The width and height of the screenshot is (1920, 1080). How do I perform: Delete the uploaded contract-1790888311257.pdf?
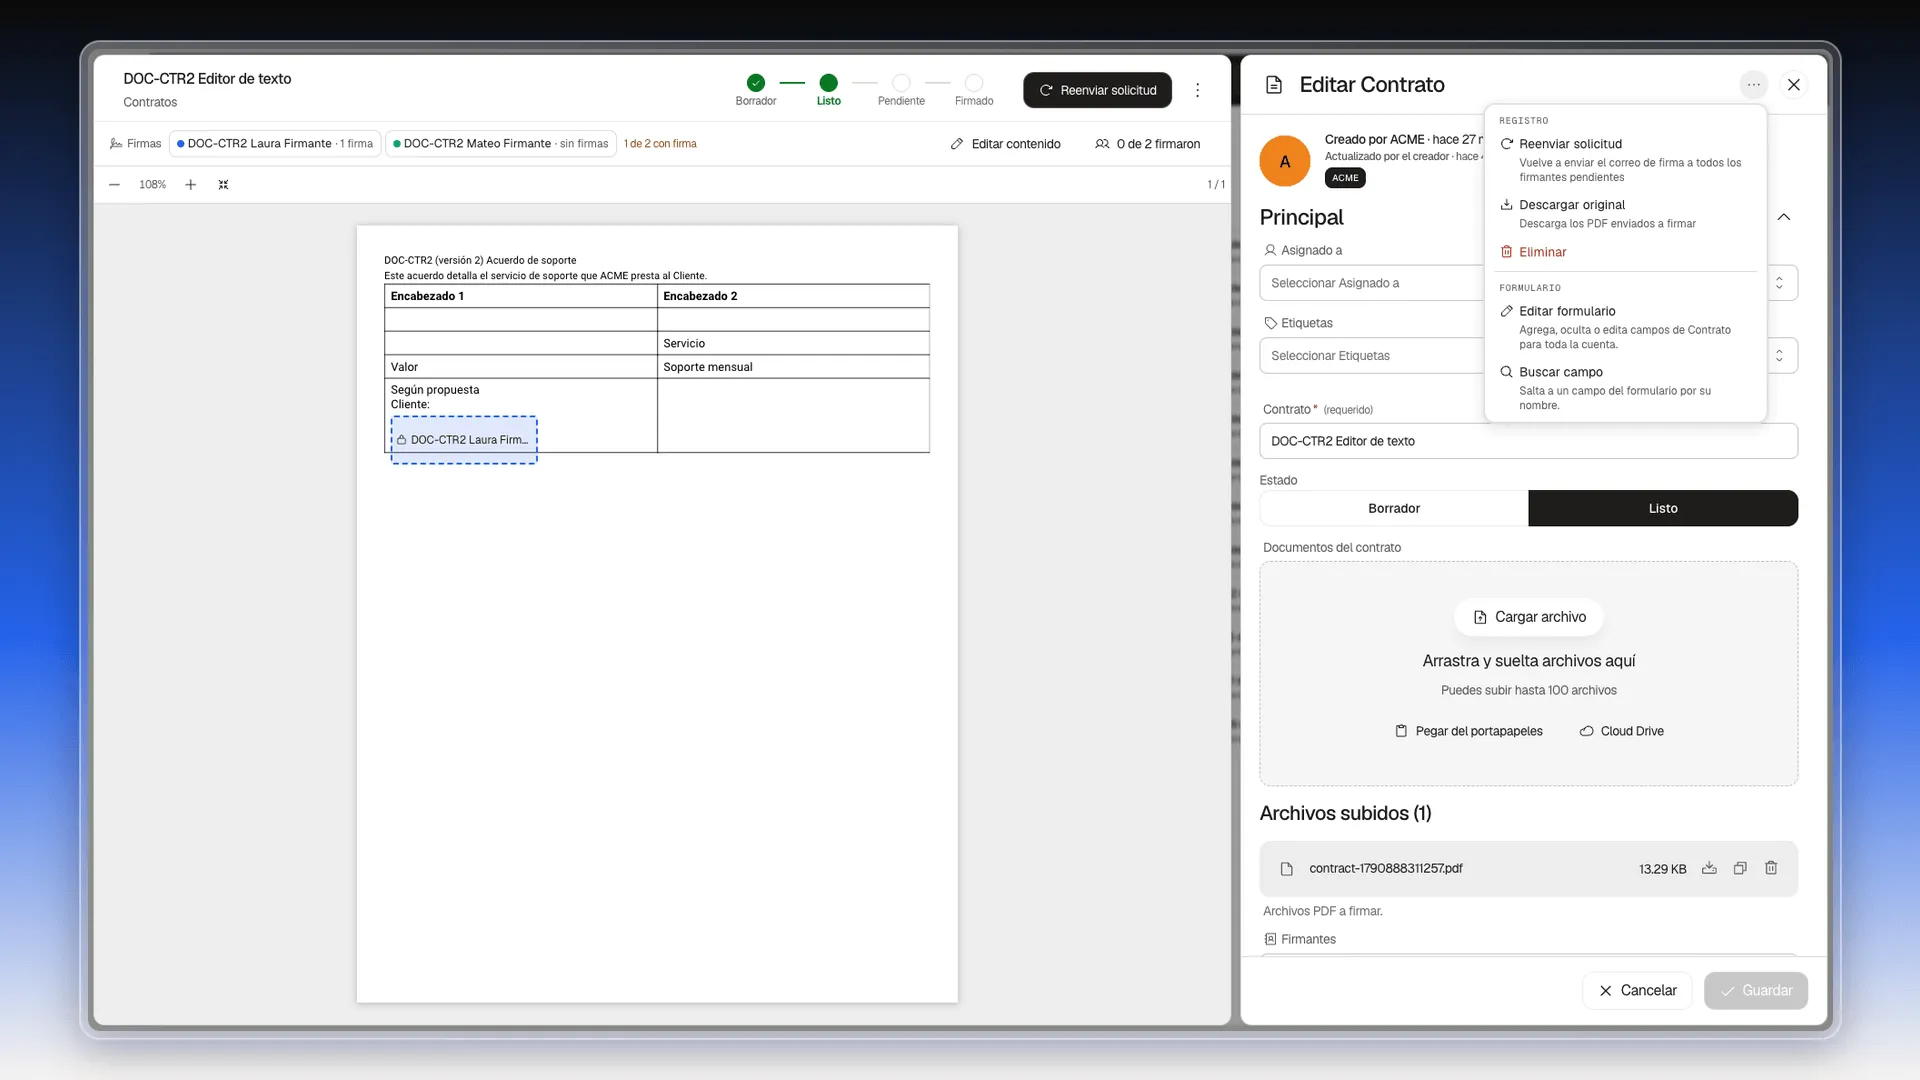1771,868
